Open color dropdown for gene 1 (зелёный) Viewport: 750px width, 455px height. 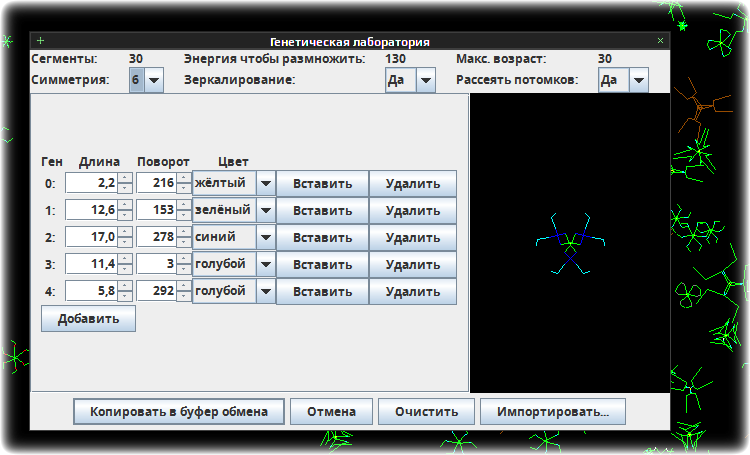coord(234,210)
